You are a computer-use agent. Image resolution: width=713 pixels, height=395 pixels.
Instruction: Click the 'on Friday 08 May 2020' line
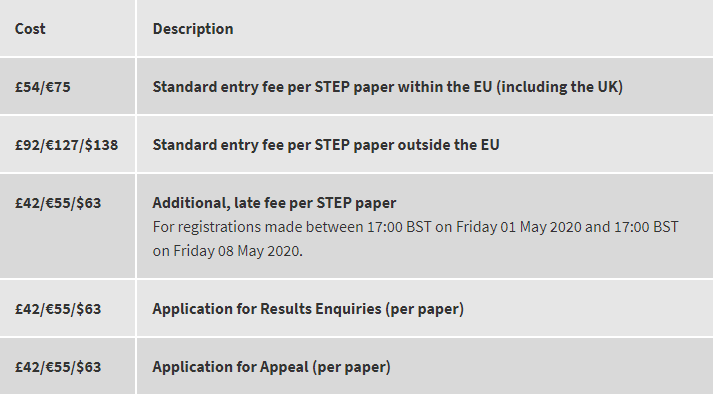[x=227, y=251]
